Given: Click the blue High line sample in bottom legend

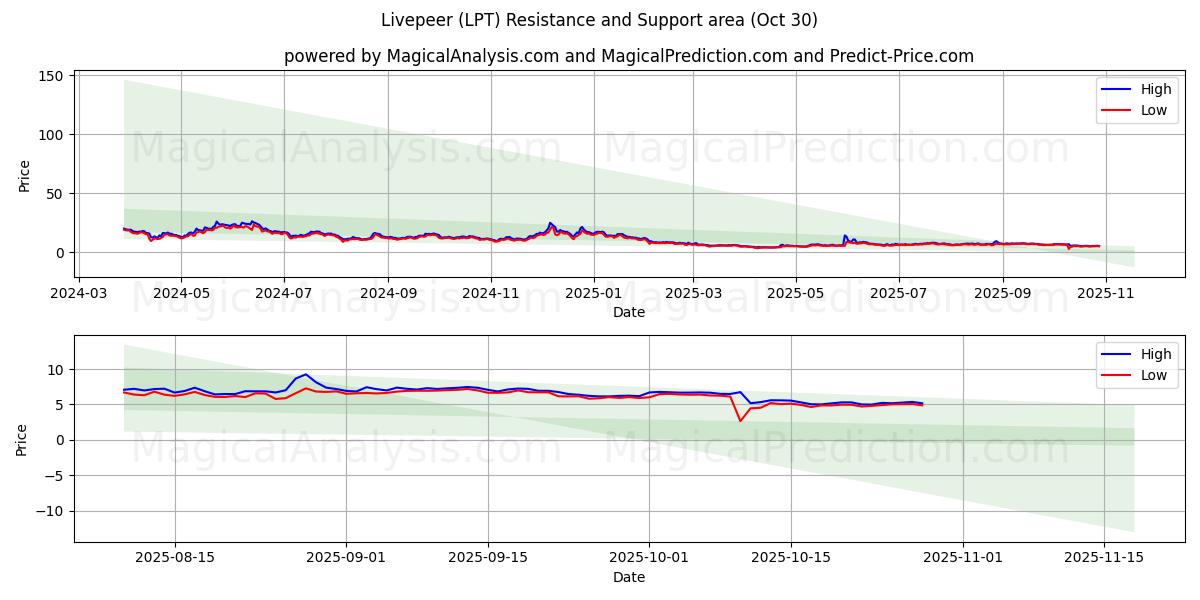Looking at the screenshot, I should click(x=1117, y=353).
